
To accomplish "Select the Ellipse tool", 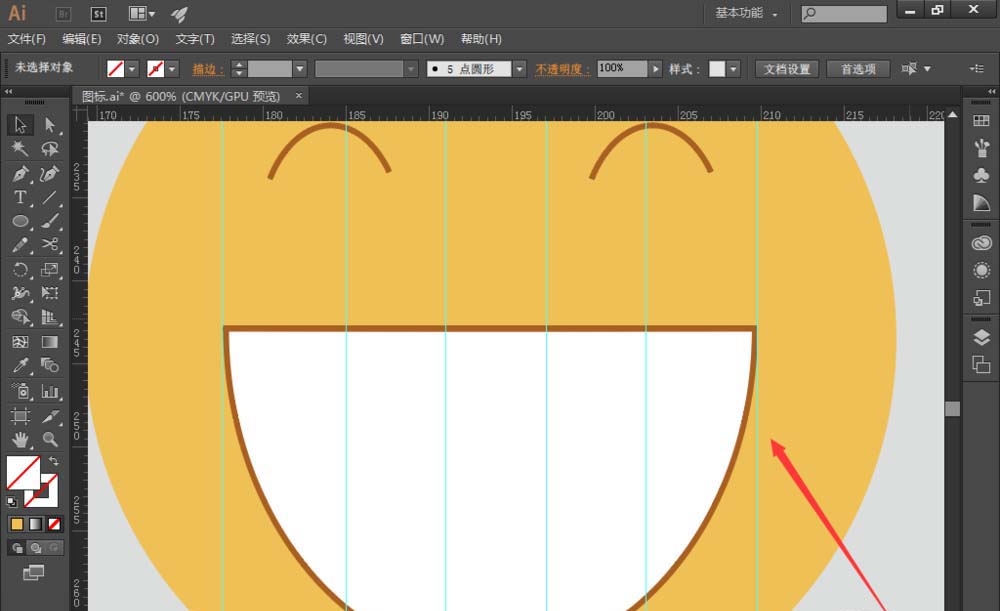I will [x=20, y=221].
